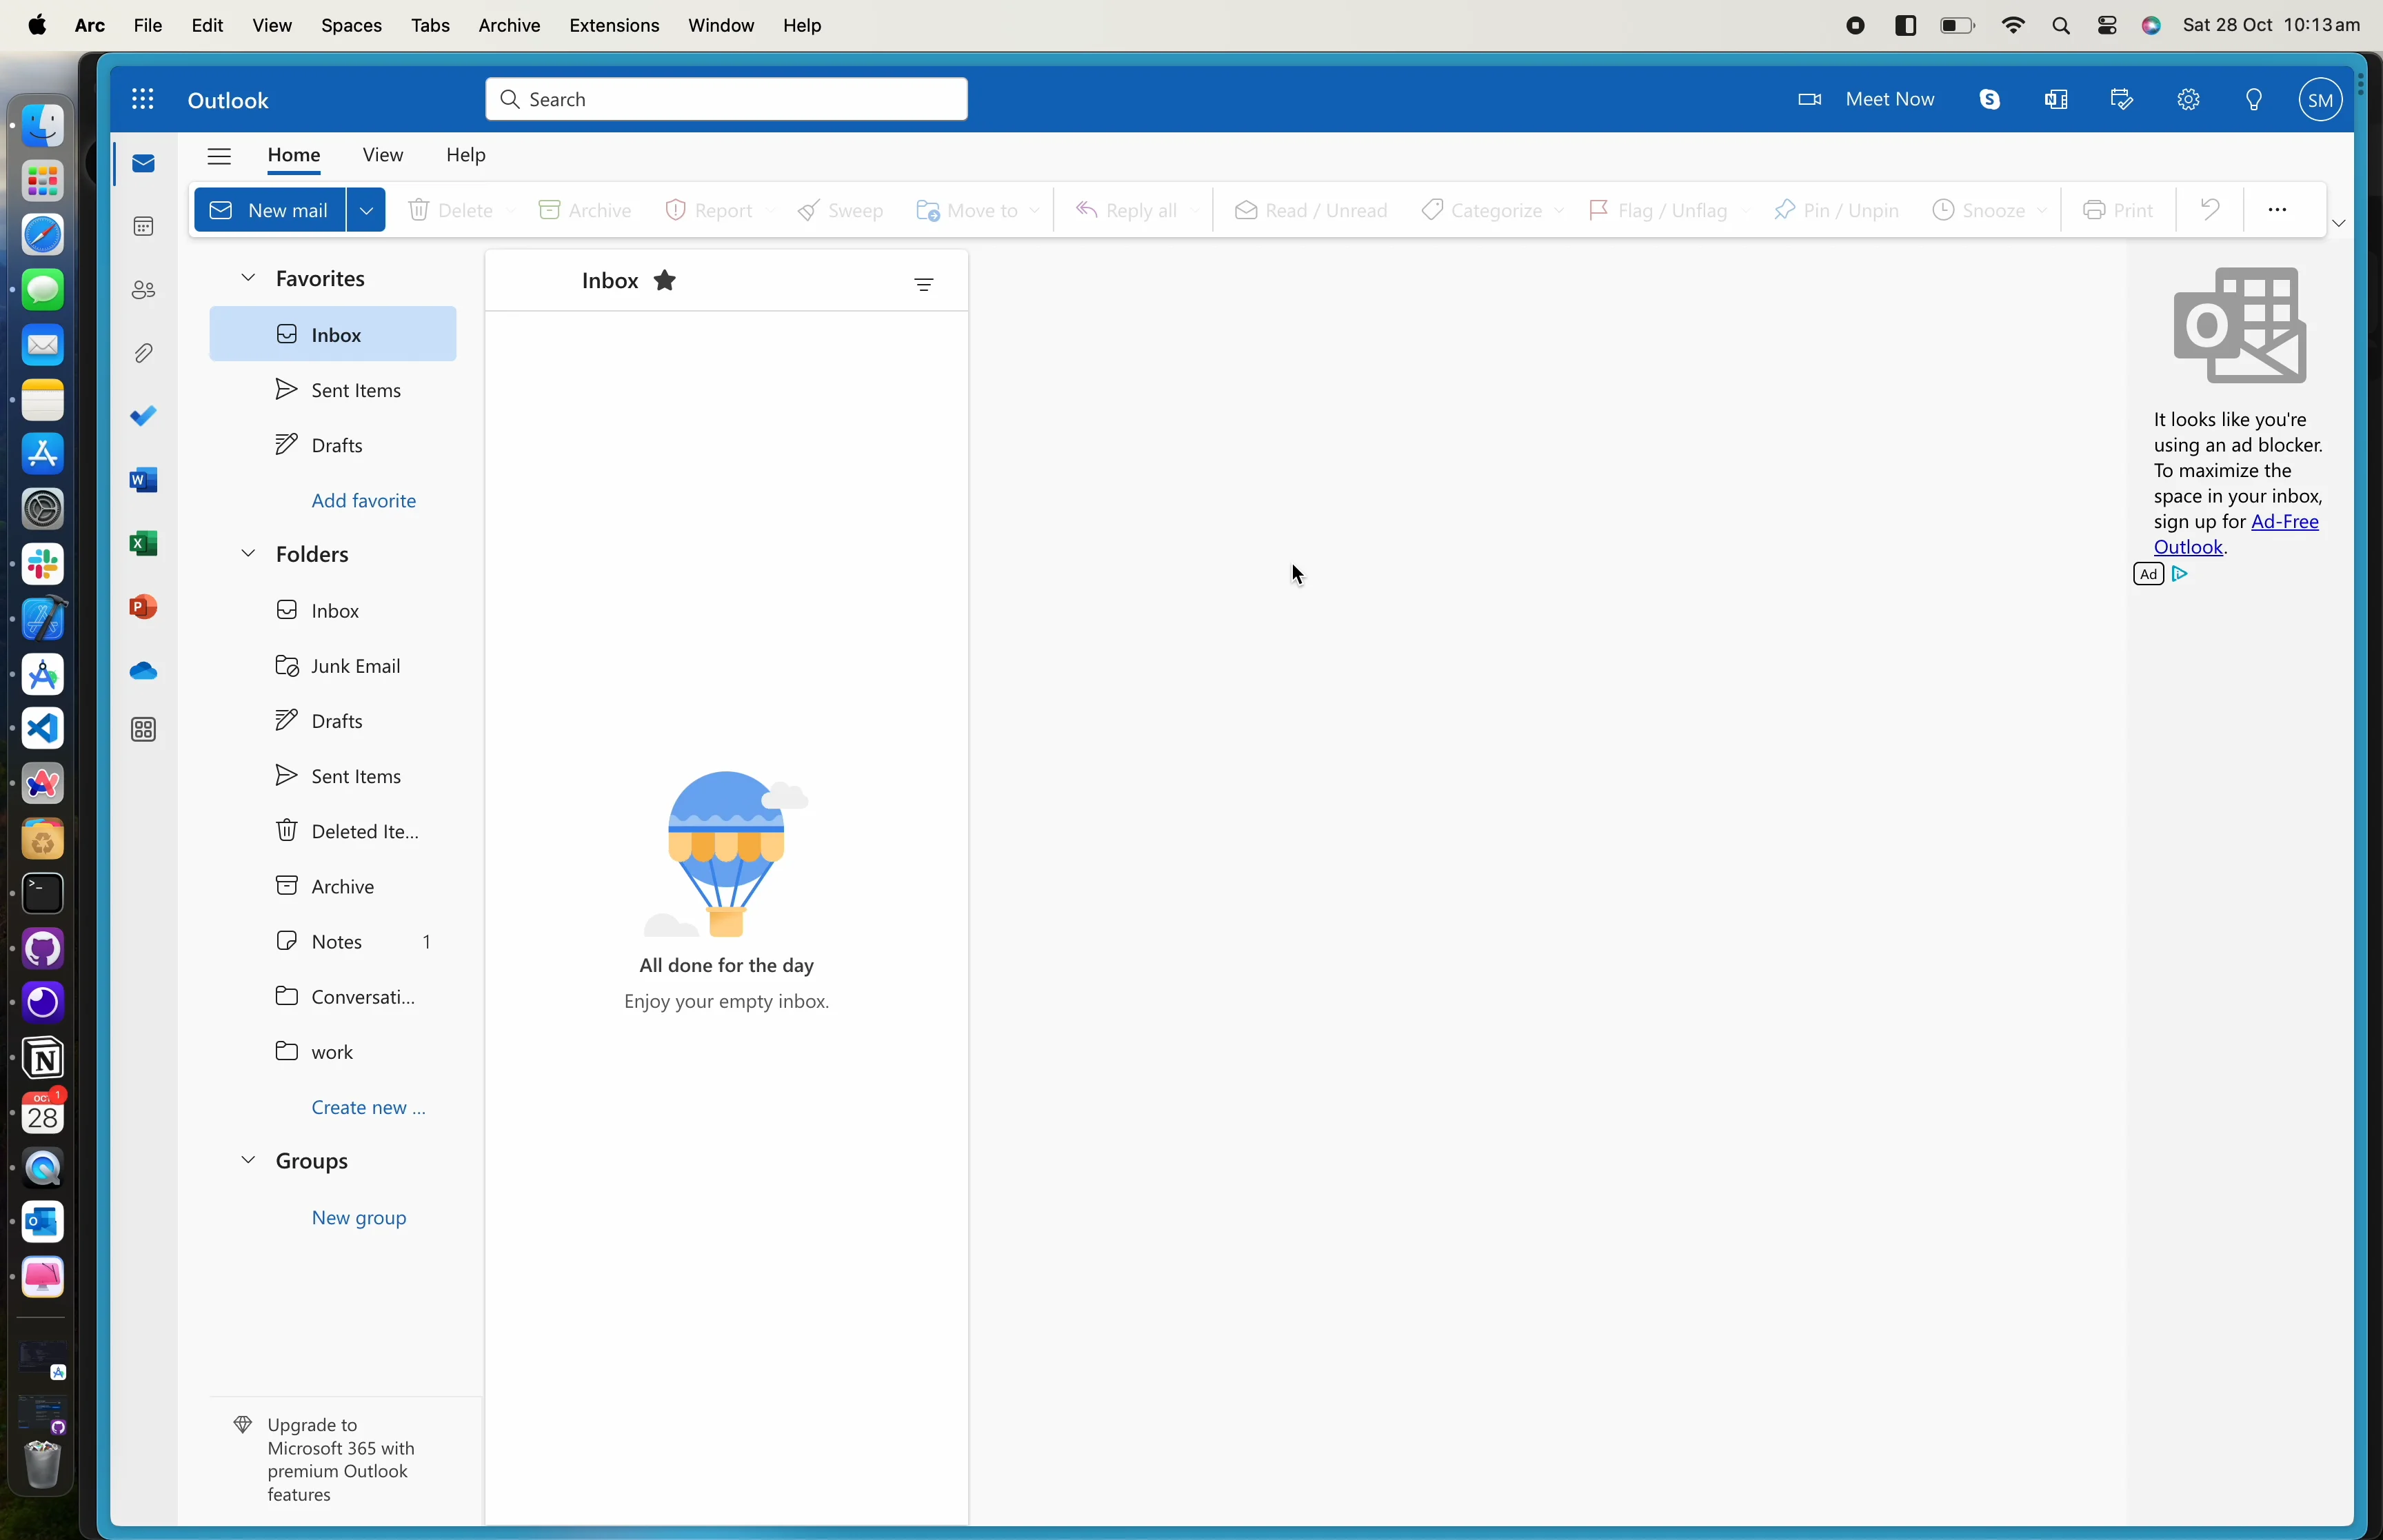Launch Word from the left app rail

[x=144, y=480]
